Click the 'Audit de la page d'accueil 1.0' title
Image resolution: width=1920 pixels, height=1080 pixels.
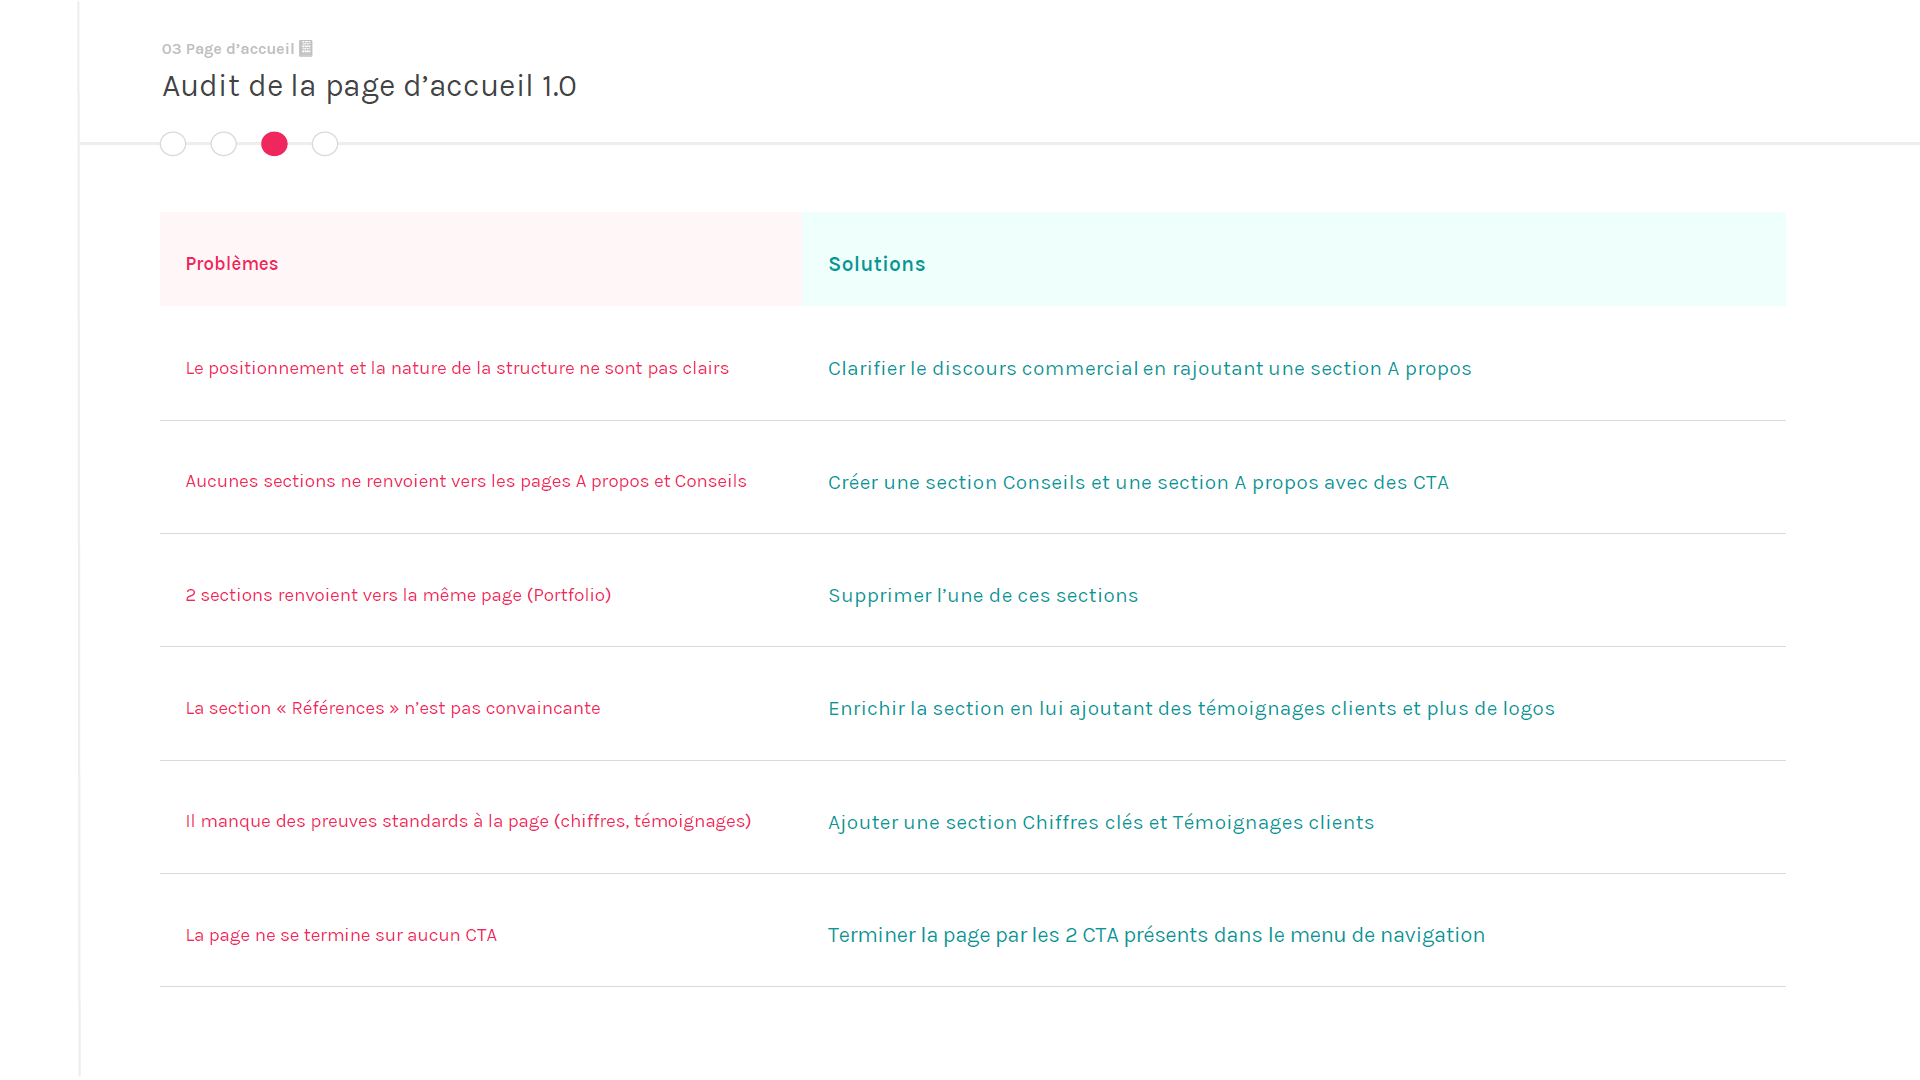(369, 86)
